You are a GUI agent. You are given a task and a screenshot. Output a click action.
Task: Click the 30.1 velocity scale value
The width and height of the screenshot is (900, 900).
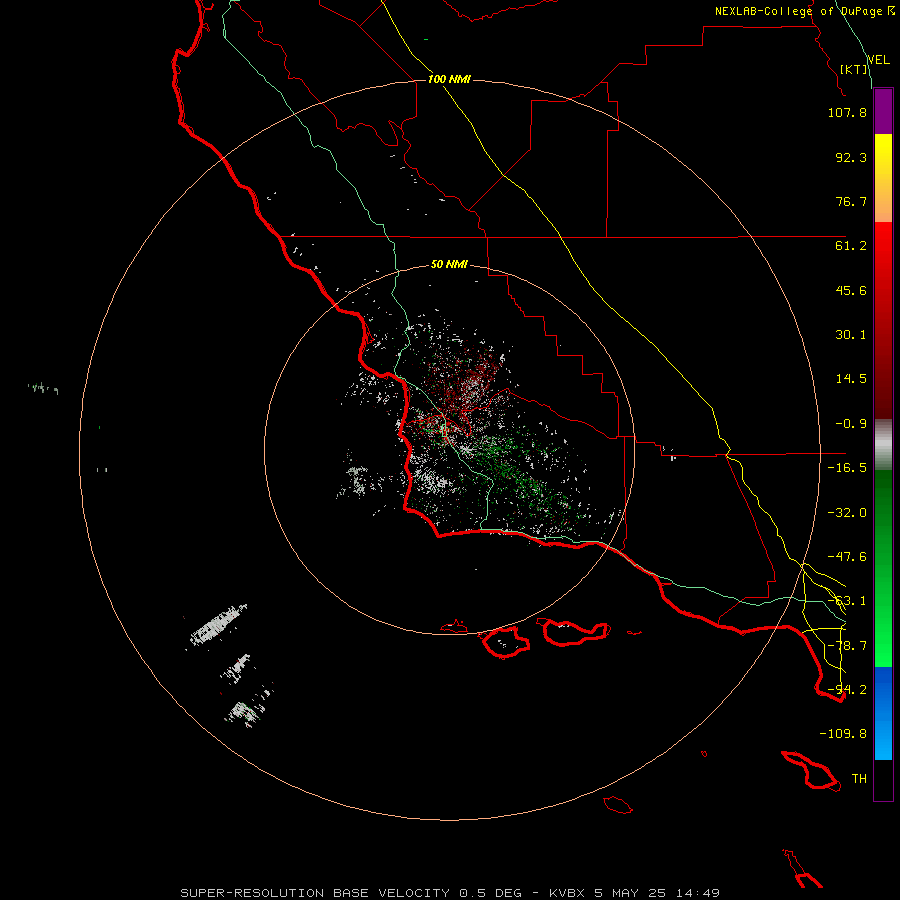point(851,335)
